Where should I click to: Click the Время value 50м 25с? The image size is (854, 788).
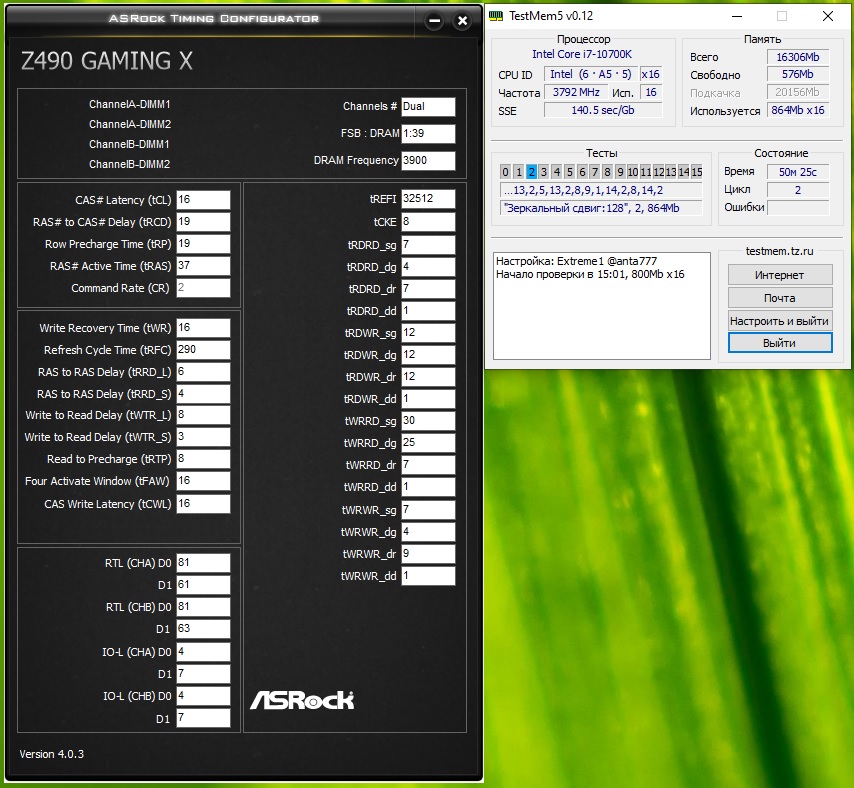tap(798, 172)
